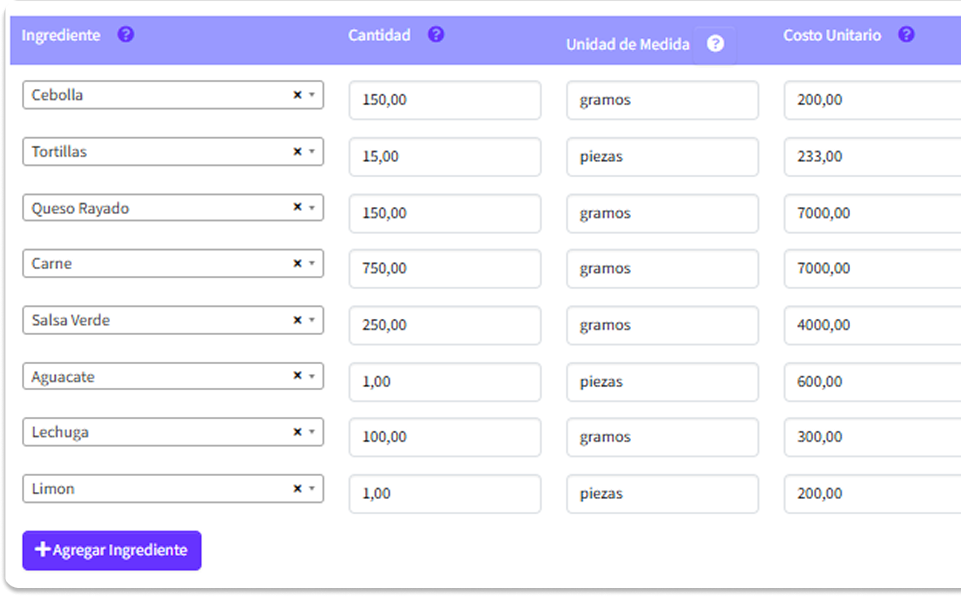Select the Cebolla quantity field showing 150,00
Viewport: 961px width, 596px height.
click(x=445, y=100)
